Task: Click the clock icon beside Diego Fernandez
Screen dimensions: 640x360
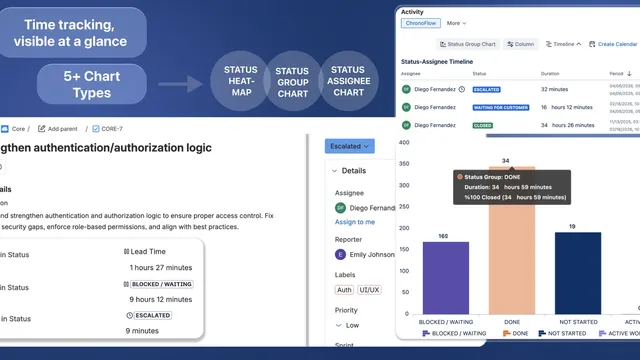Action: (x=462, y=89)
